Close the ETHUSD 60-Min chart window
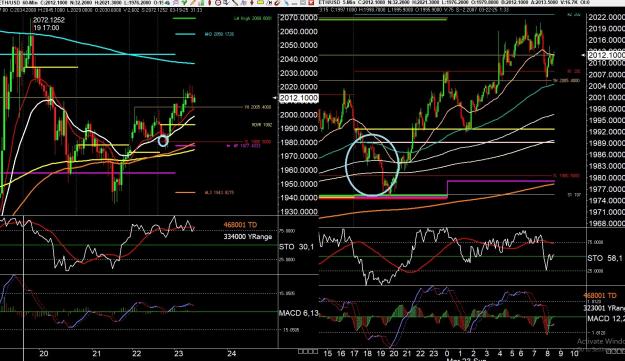Viewport: 625px width, 361px height. (311, 2)
